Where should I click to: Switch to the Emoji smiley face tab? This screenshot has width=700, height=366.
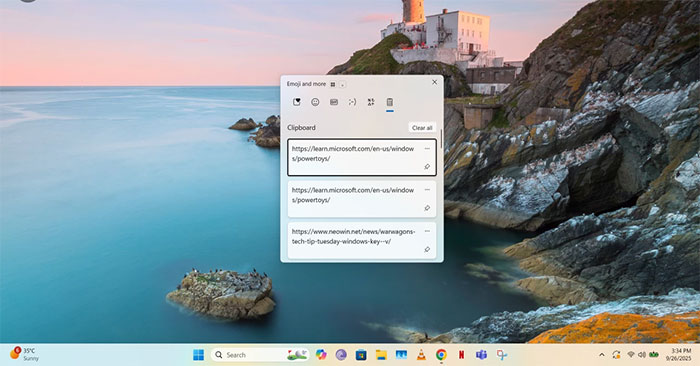(x=315, y=102)
